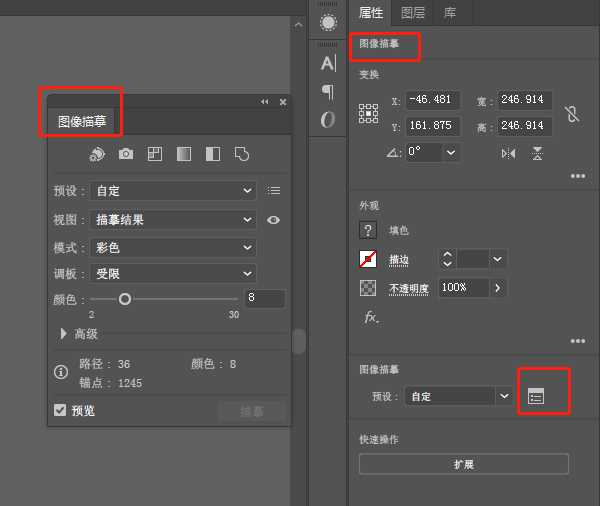Open more options in 外观 section
Viewport: 600px width, 506px height.
[578, 341]
